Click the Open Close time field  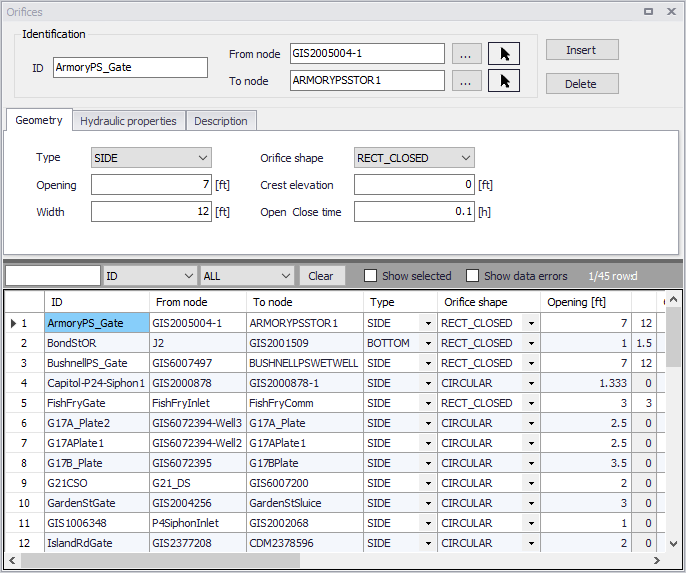[x=414, y=212]
